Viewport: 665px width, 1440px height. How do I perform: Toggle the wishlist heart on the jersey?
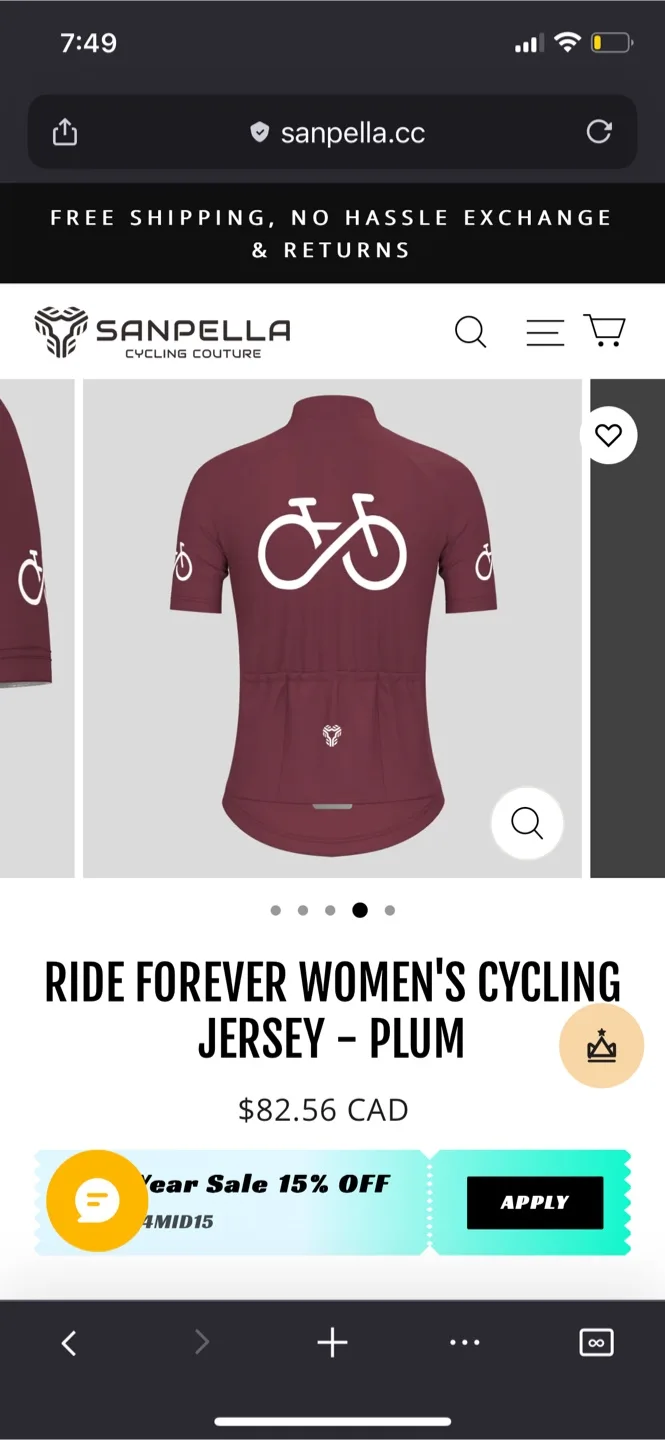click(608, 435)
